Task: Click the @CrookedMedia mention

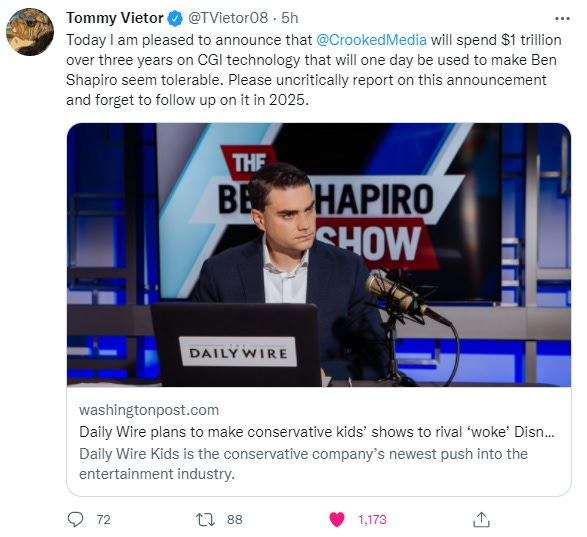Action: [371, 40]
